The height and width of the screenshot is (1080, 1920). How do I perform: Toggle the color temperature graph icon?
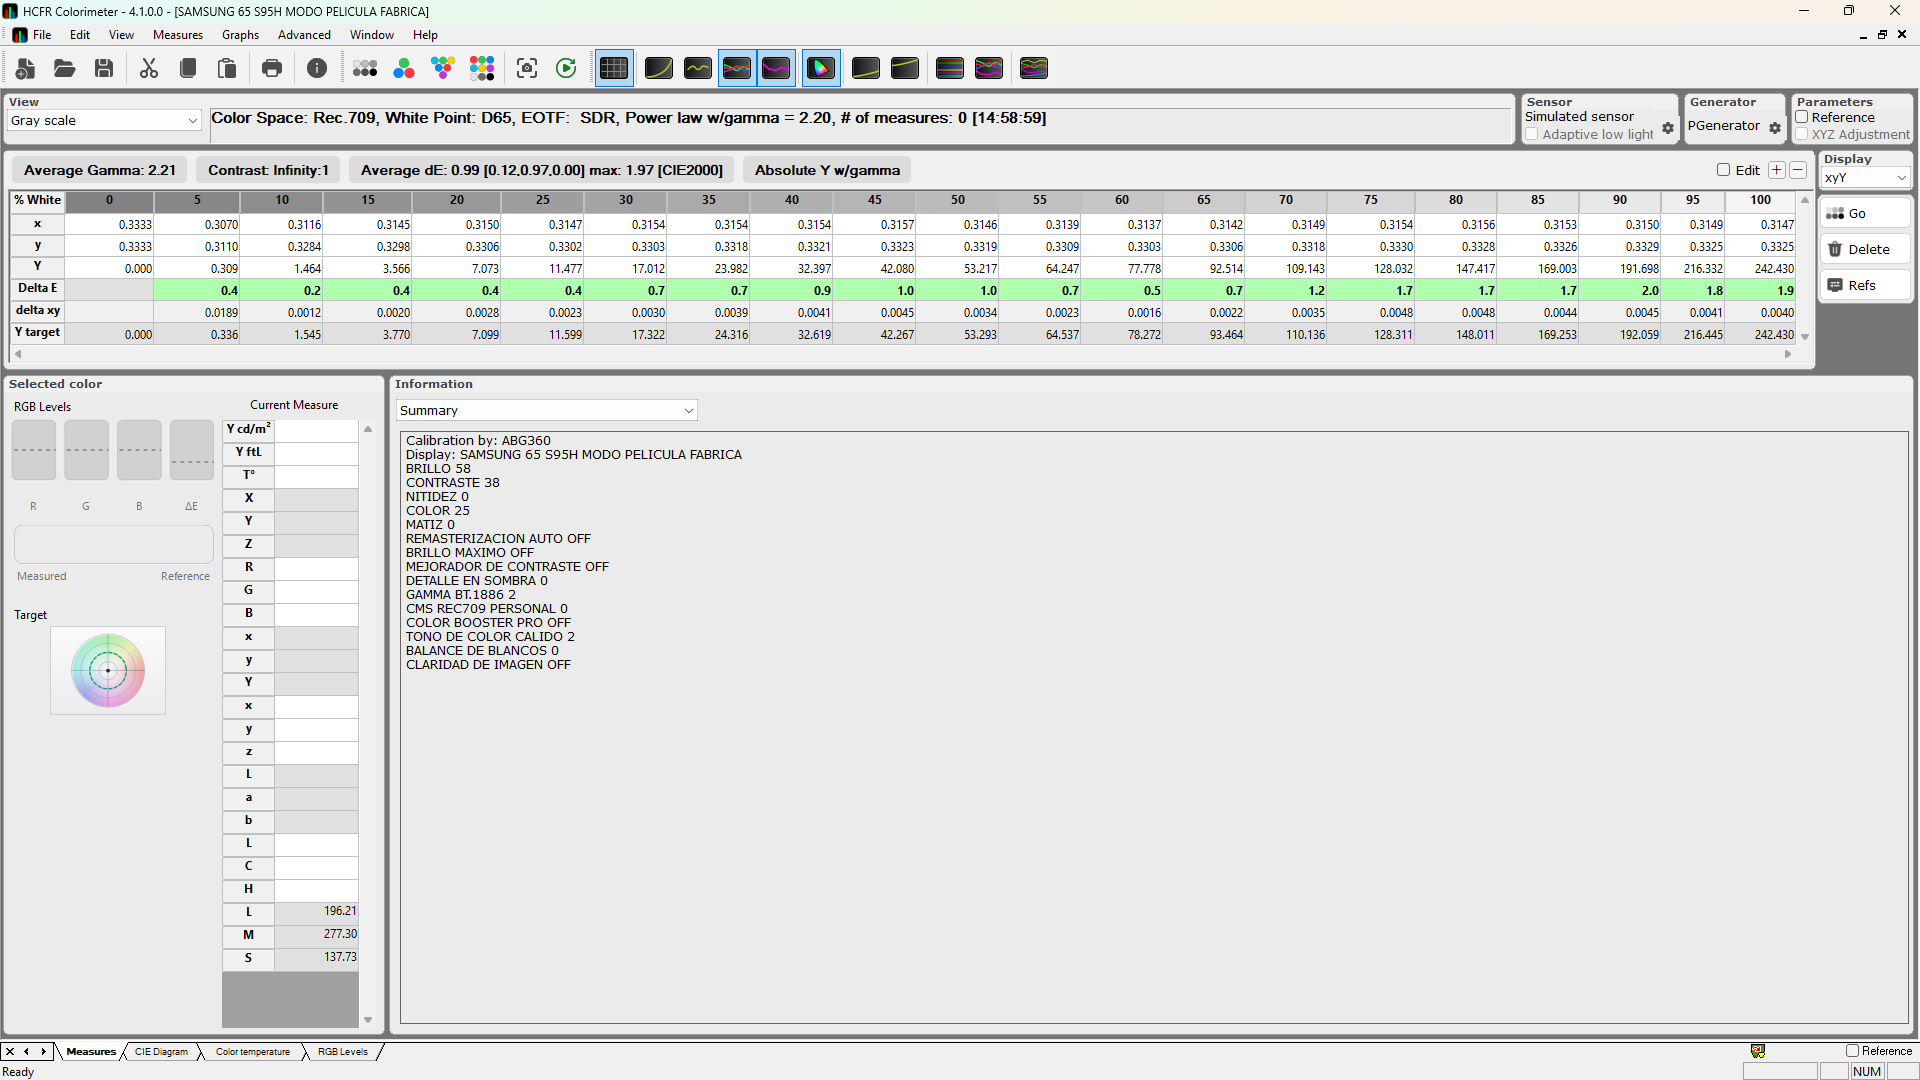pyautogui.click(x=776, y=68)
